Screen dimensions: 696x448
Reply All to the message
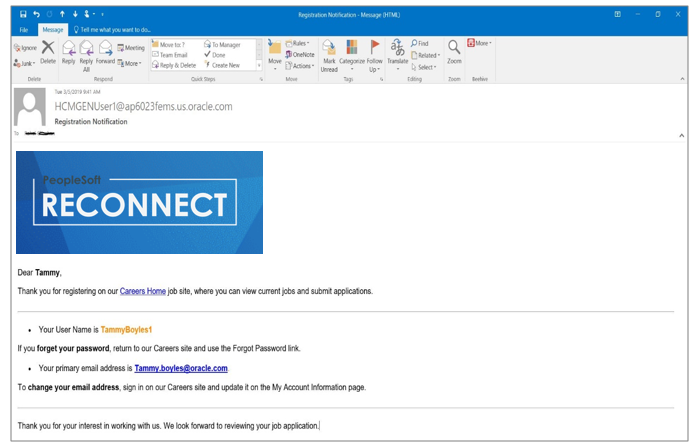[x=86, y=56]
